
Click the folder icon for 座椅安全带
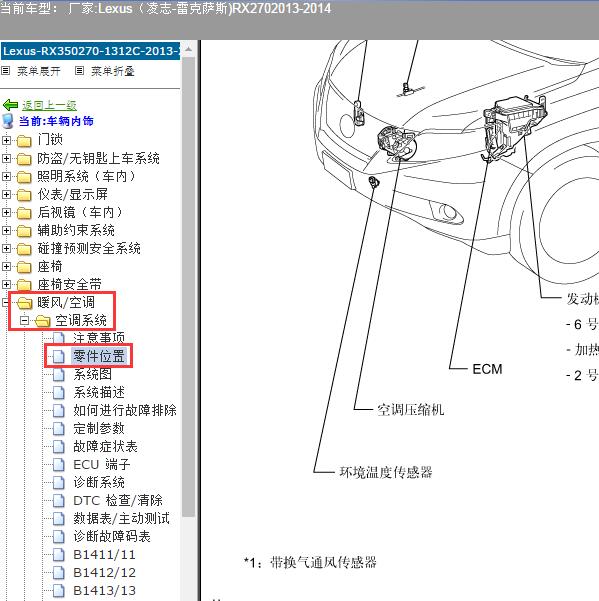click(24, 284)
